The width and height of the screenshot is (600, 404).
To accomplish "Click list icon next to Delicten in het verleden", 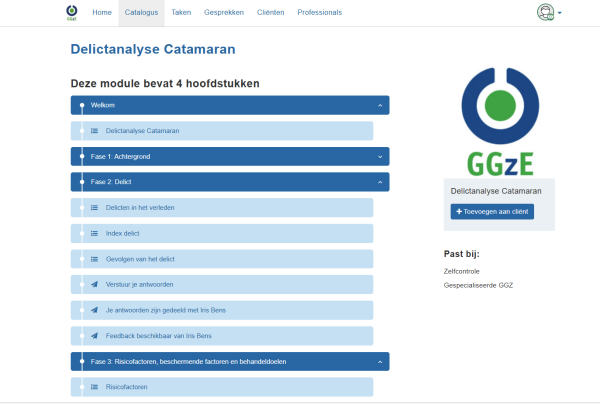I will 94,208.
